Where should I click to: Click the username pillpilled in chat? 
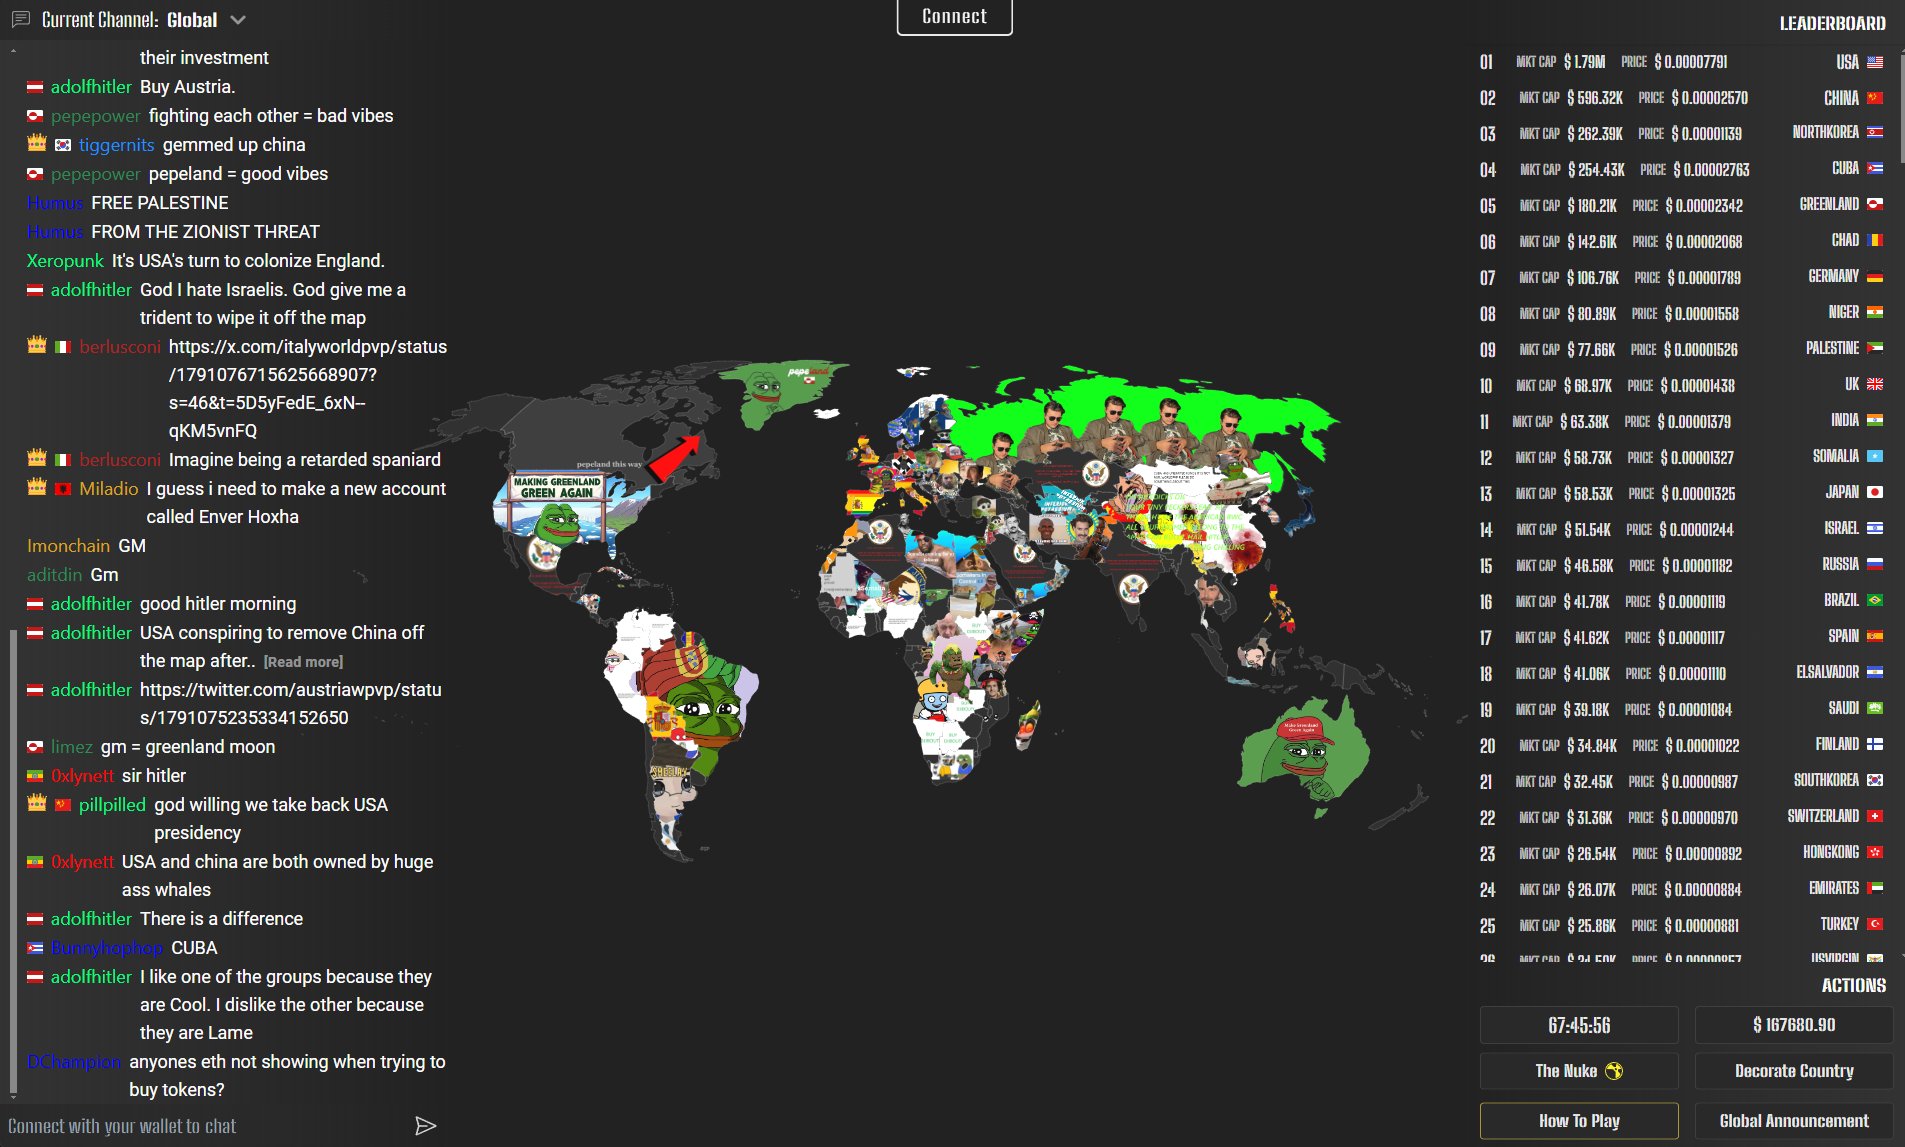click(x=112, y=805)
